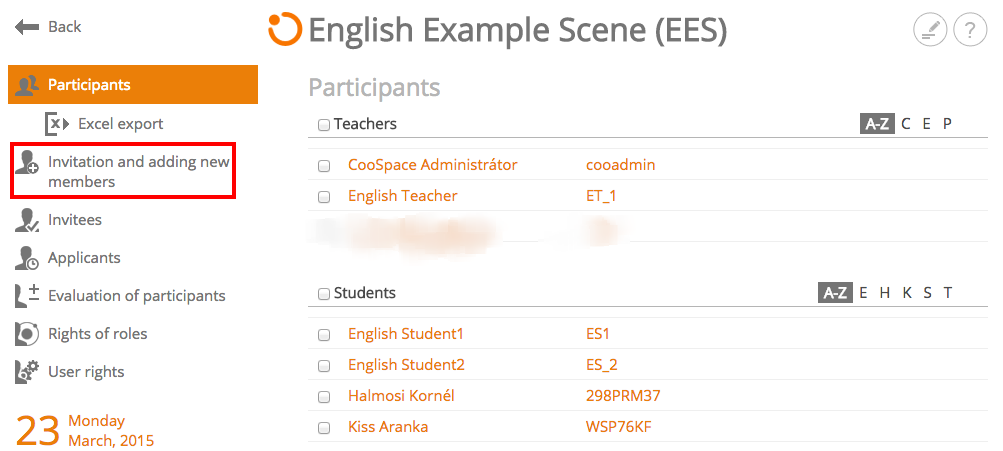Filter students by letter K
The width and height of the screenshot is (1003, 451).
(x=906, y=293)
